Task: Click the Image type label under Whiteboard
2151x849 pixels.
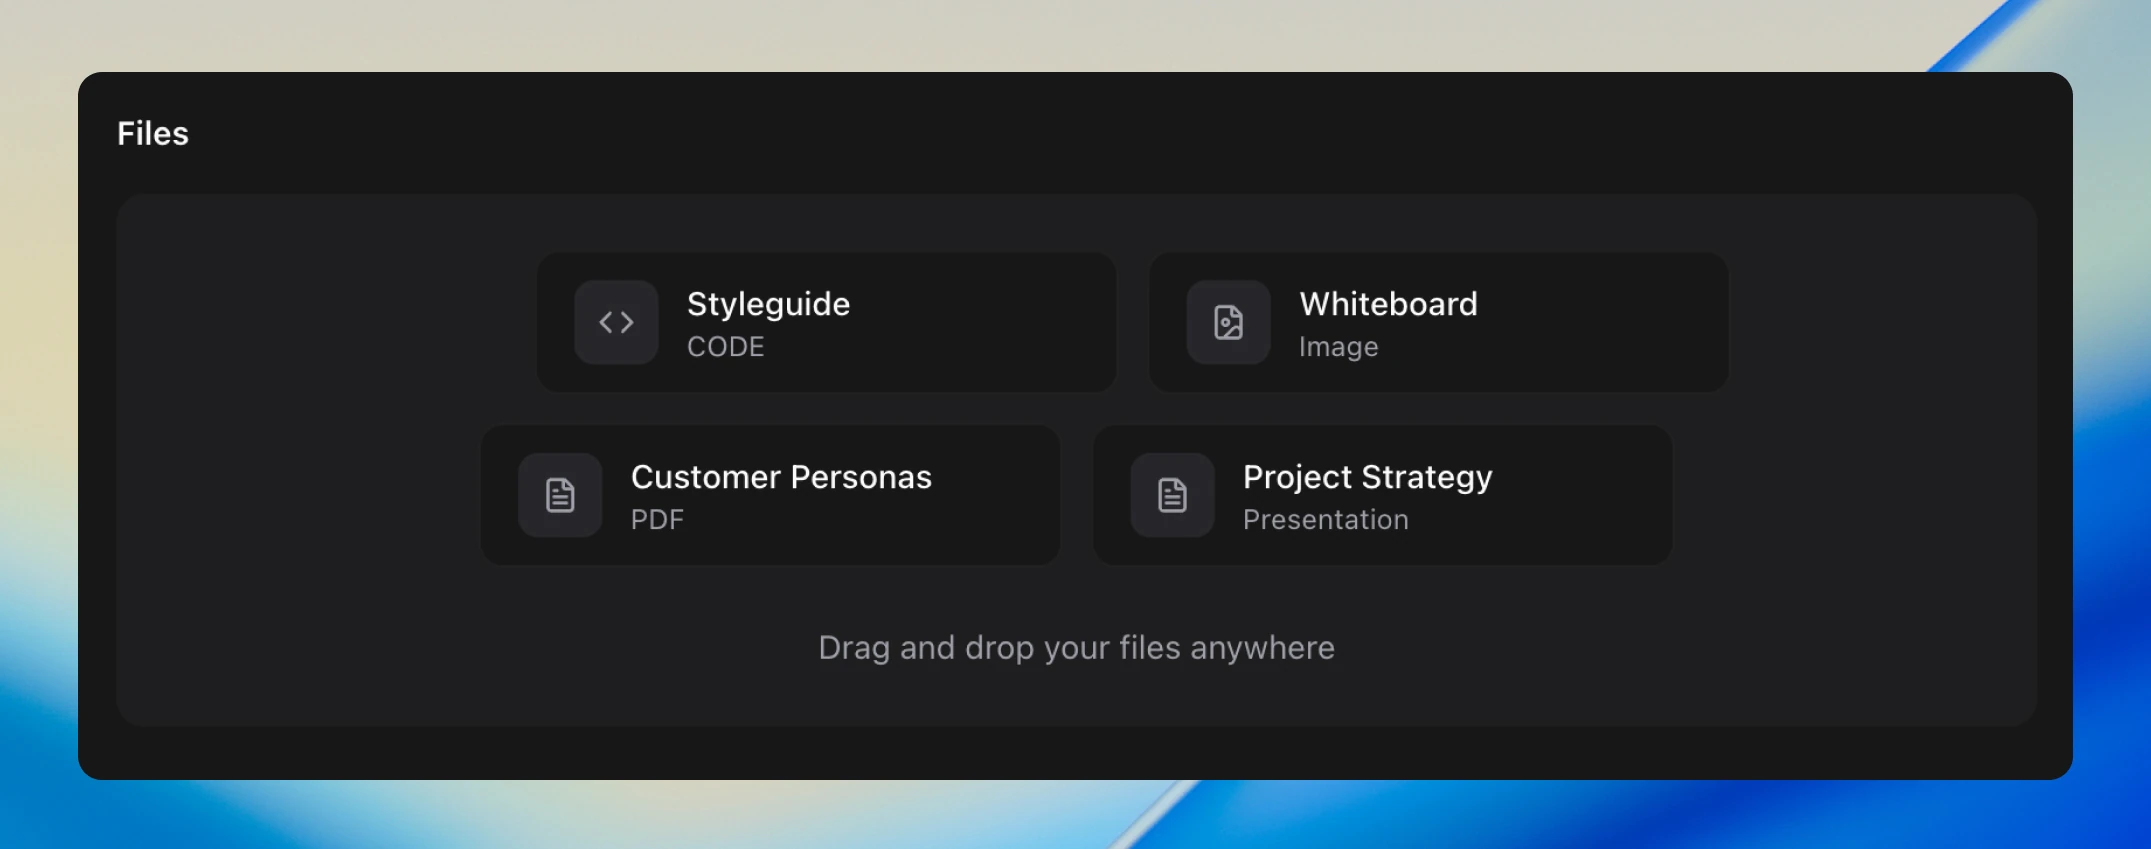Action: tap(1338, 347)
